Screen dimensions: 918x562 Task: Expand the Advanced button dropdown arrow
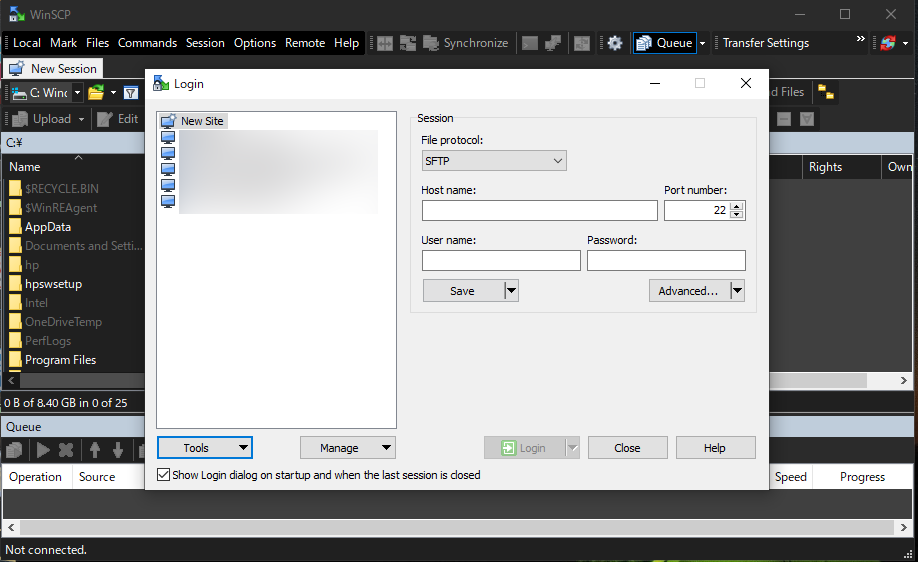738,291
